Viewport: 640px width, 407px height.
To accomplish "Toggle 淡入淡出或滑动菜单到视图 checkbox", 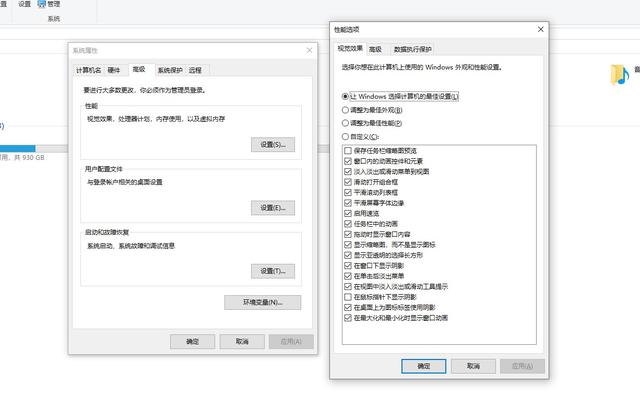I will [348, 171].
